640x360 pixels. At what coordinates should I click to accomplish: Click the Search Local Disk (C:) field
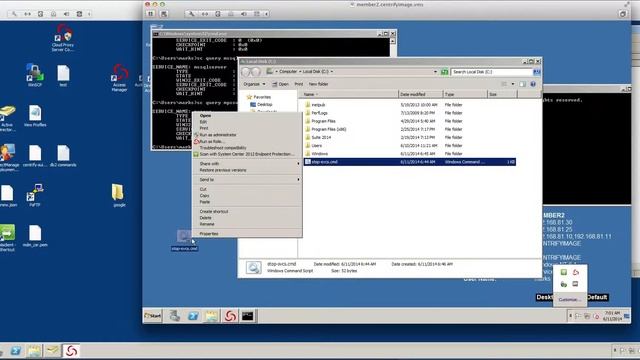click(491, 72)
